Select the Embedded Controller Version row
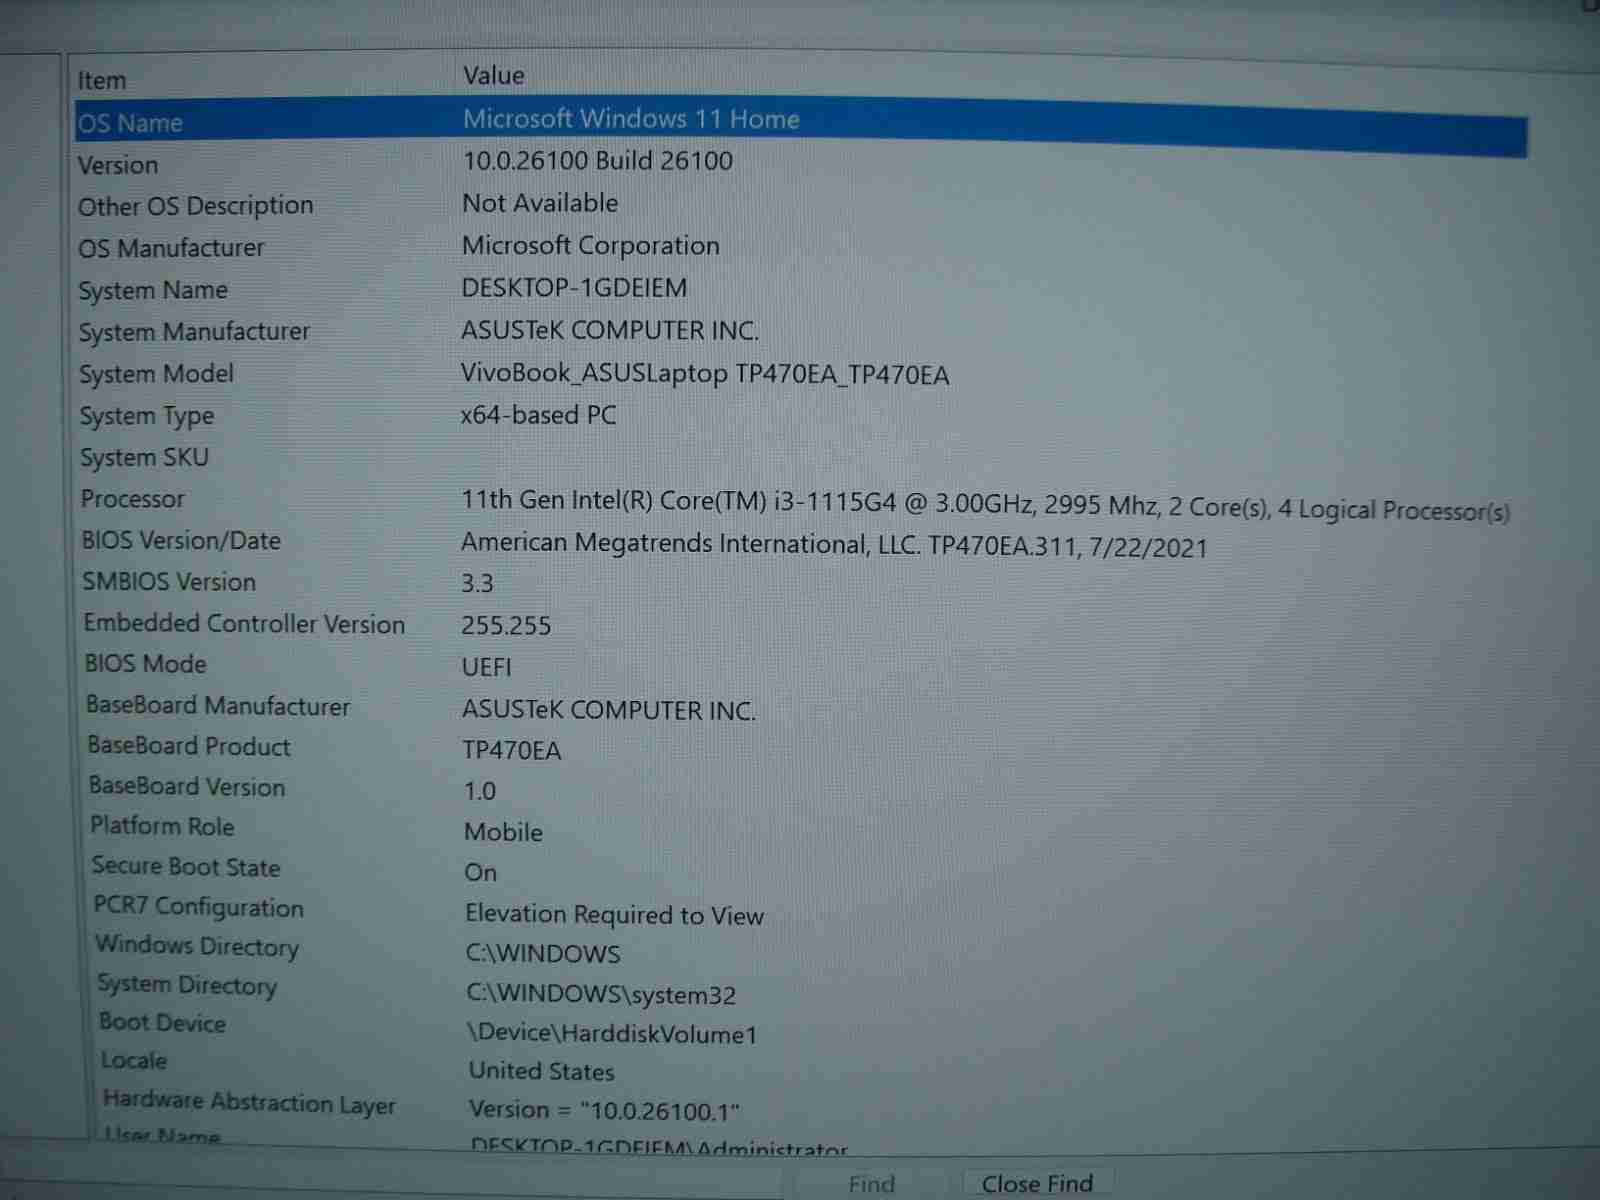This screenshot has width=1600, height=1200. coord(244,624)
